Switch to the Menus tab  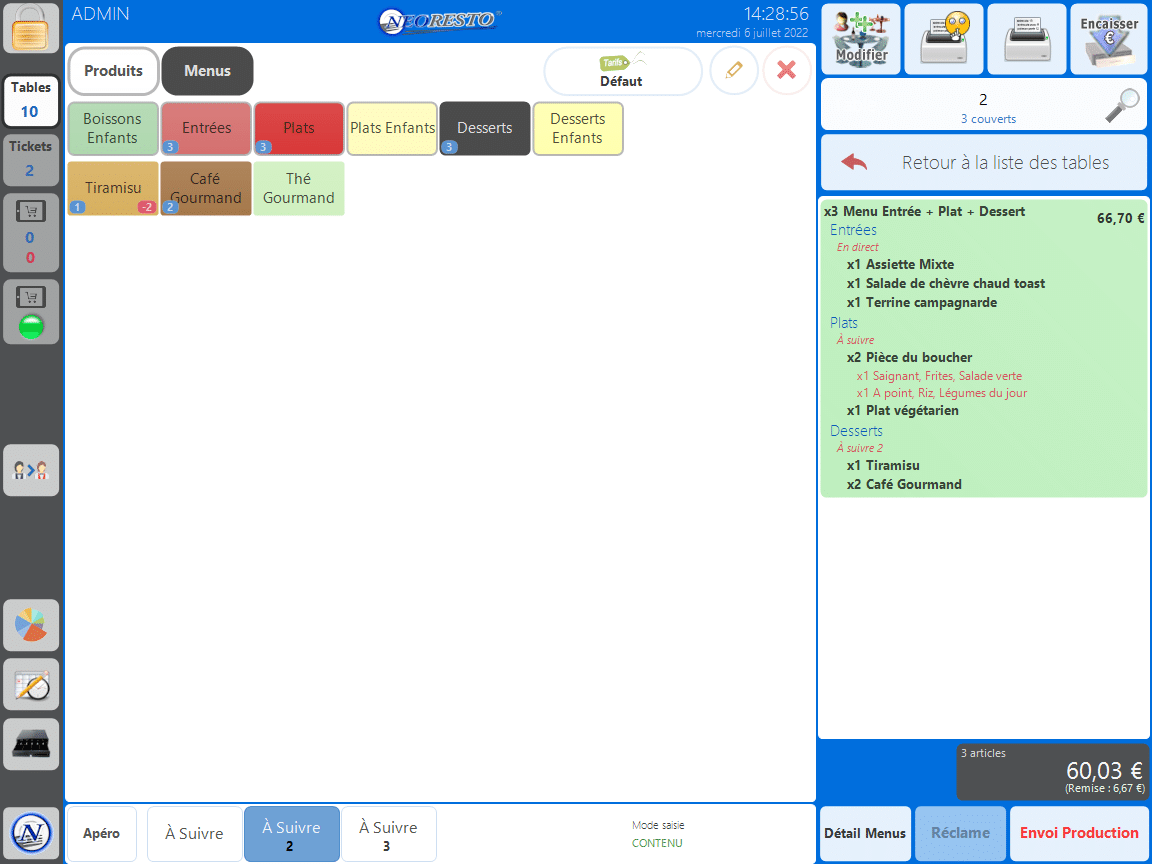coord(207,71)
